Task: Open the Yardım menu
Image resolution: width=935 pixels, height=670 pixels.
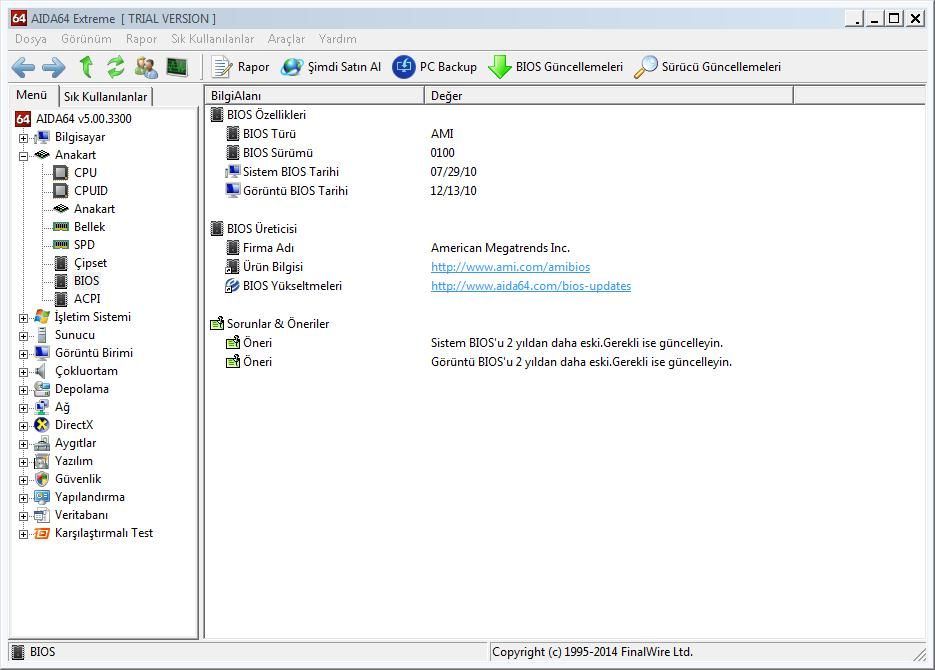Action: tap(338, 39)
